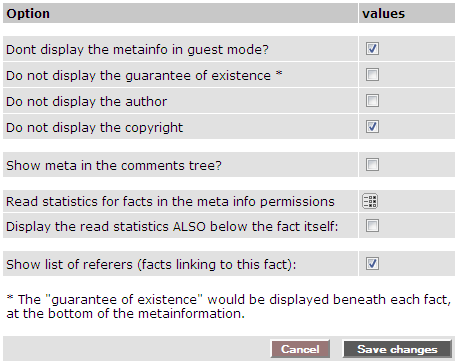Check 'Show meta in the comments tree?' box
Image resolution: width=459 pixels, height=364 pixels.
click(372, 165)
